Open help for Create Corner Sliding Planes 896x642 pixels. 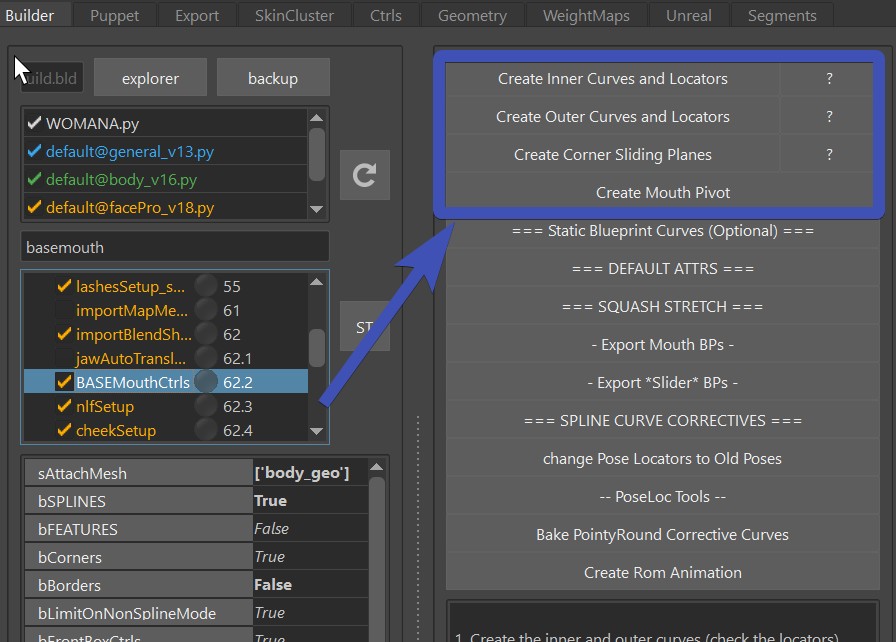[829, 154]
